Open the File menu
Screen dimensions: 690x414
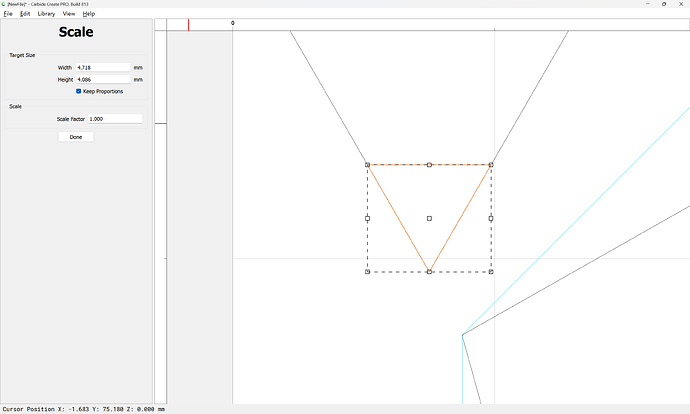tap(8, 14)
